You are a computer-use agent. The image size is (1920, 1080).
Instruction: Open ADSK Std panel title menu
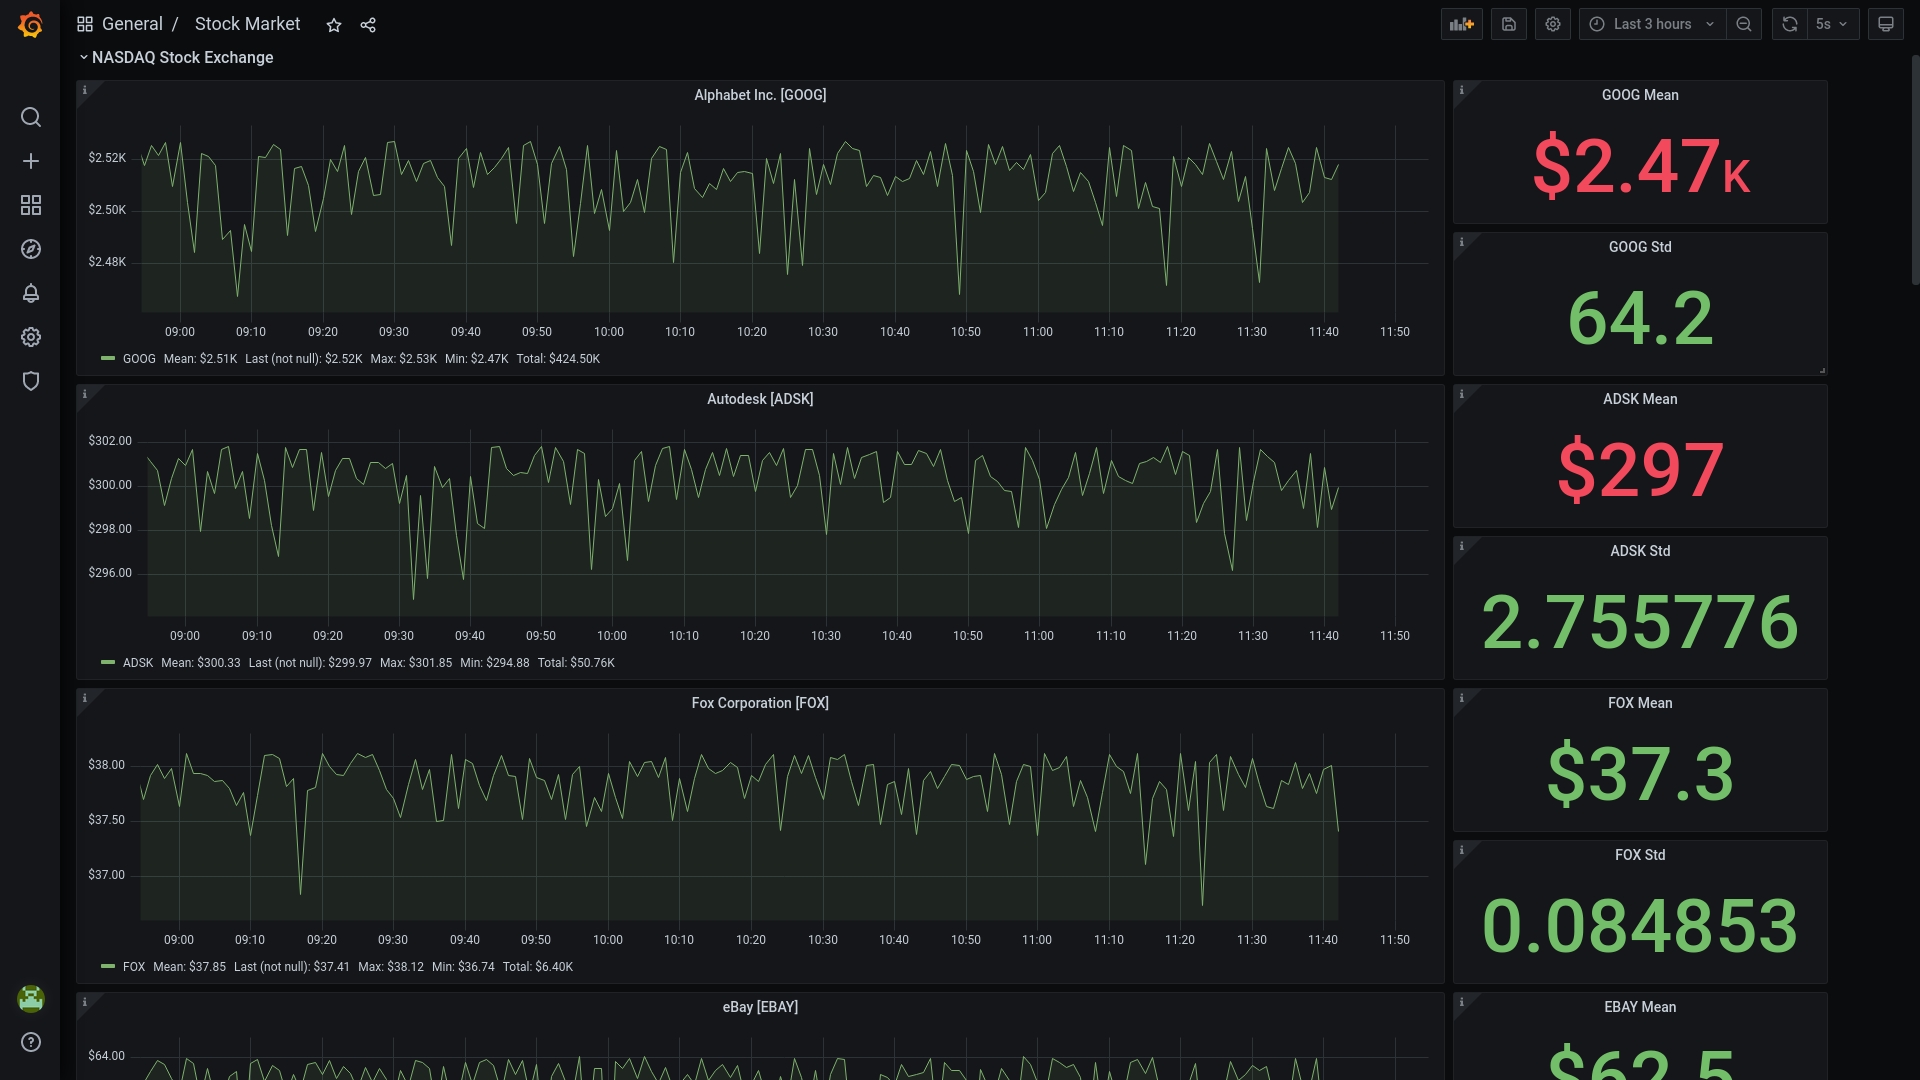click(x=1640, y=551)
